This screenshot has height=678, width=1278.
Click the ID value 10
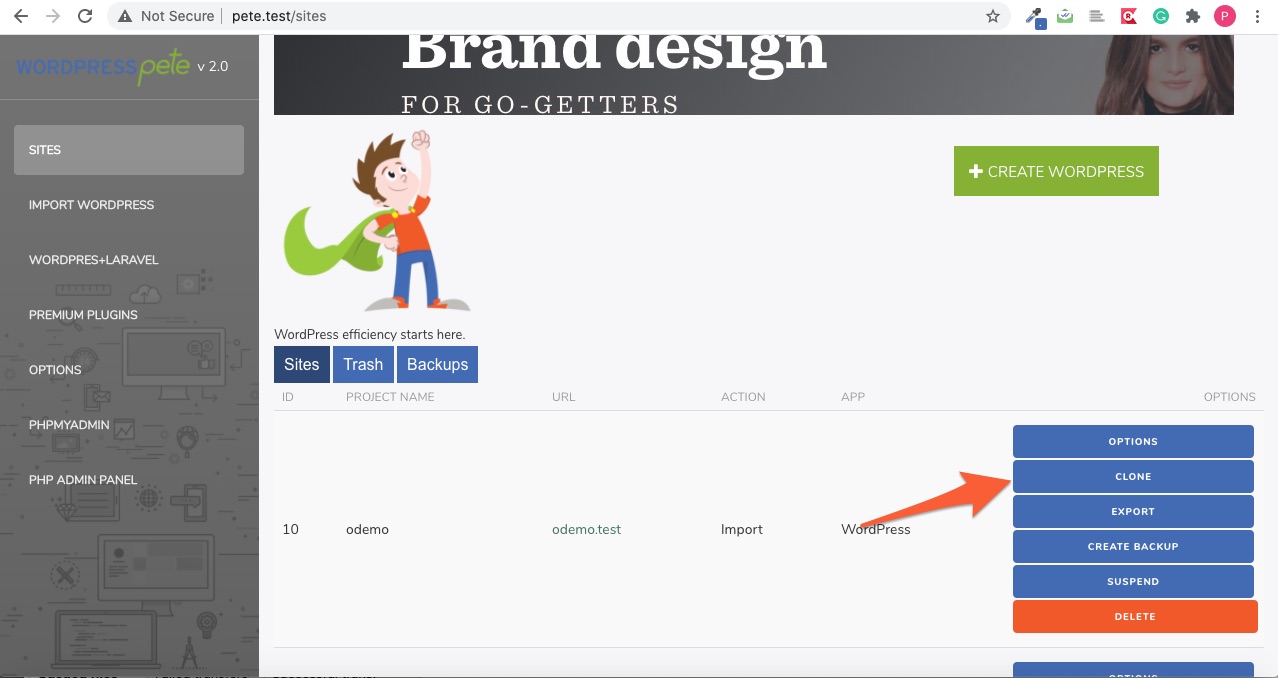click(290, 529)
